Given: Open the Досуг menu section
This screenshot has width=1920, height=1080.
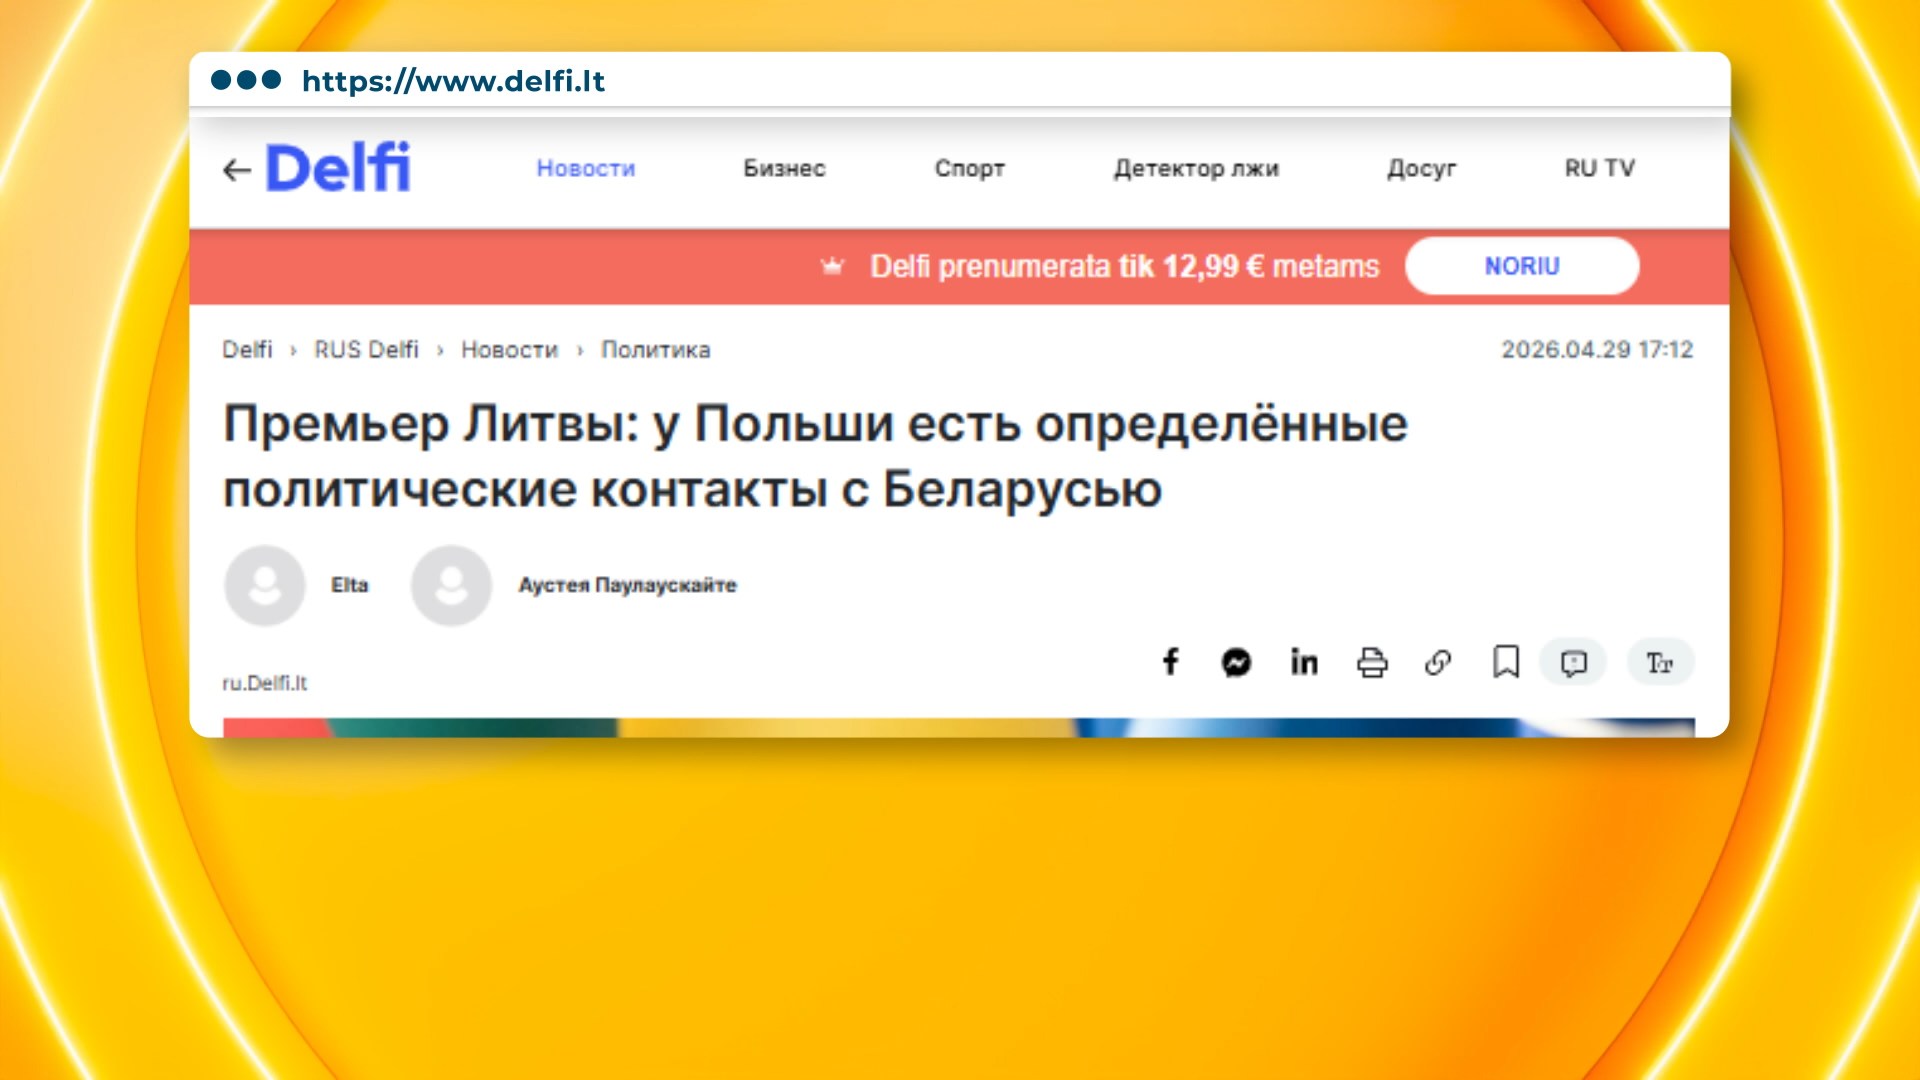Looking at the screenshot, I should click(x=1421, y=169).
